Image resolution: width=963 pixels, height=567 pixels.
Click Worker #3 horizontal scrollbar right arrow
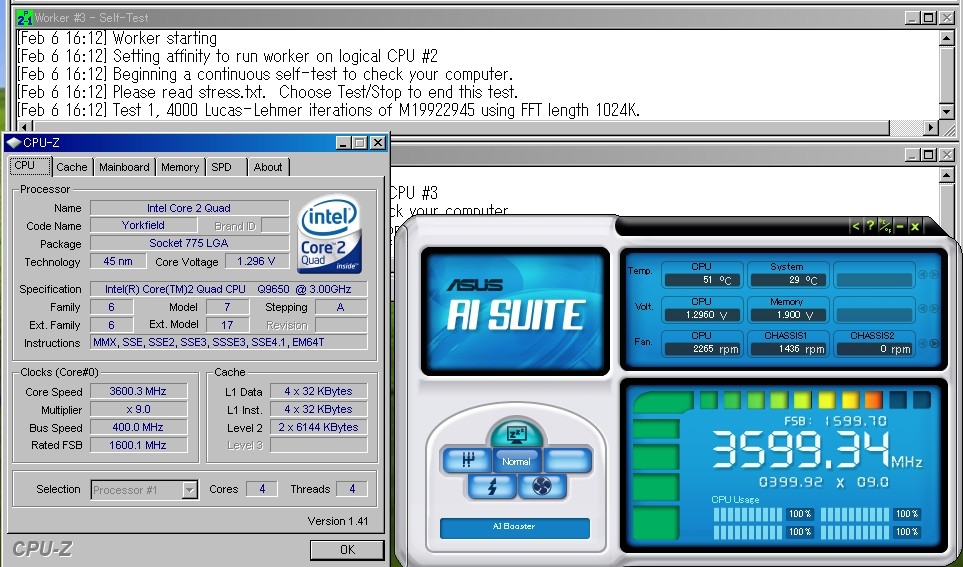click(931, 127)
